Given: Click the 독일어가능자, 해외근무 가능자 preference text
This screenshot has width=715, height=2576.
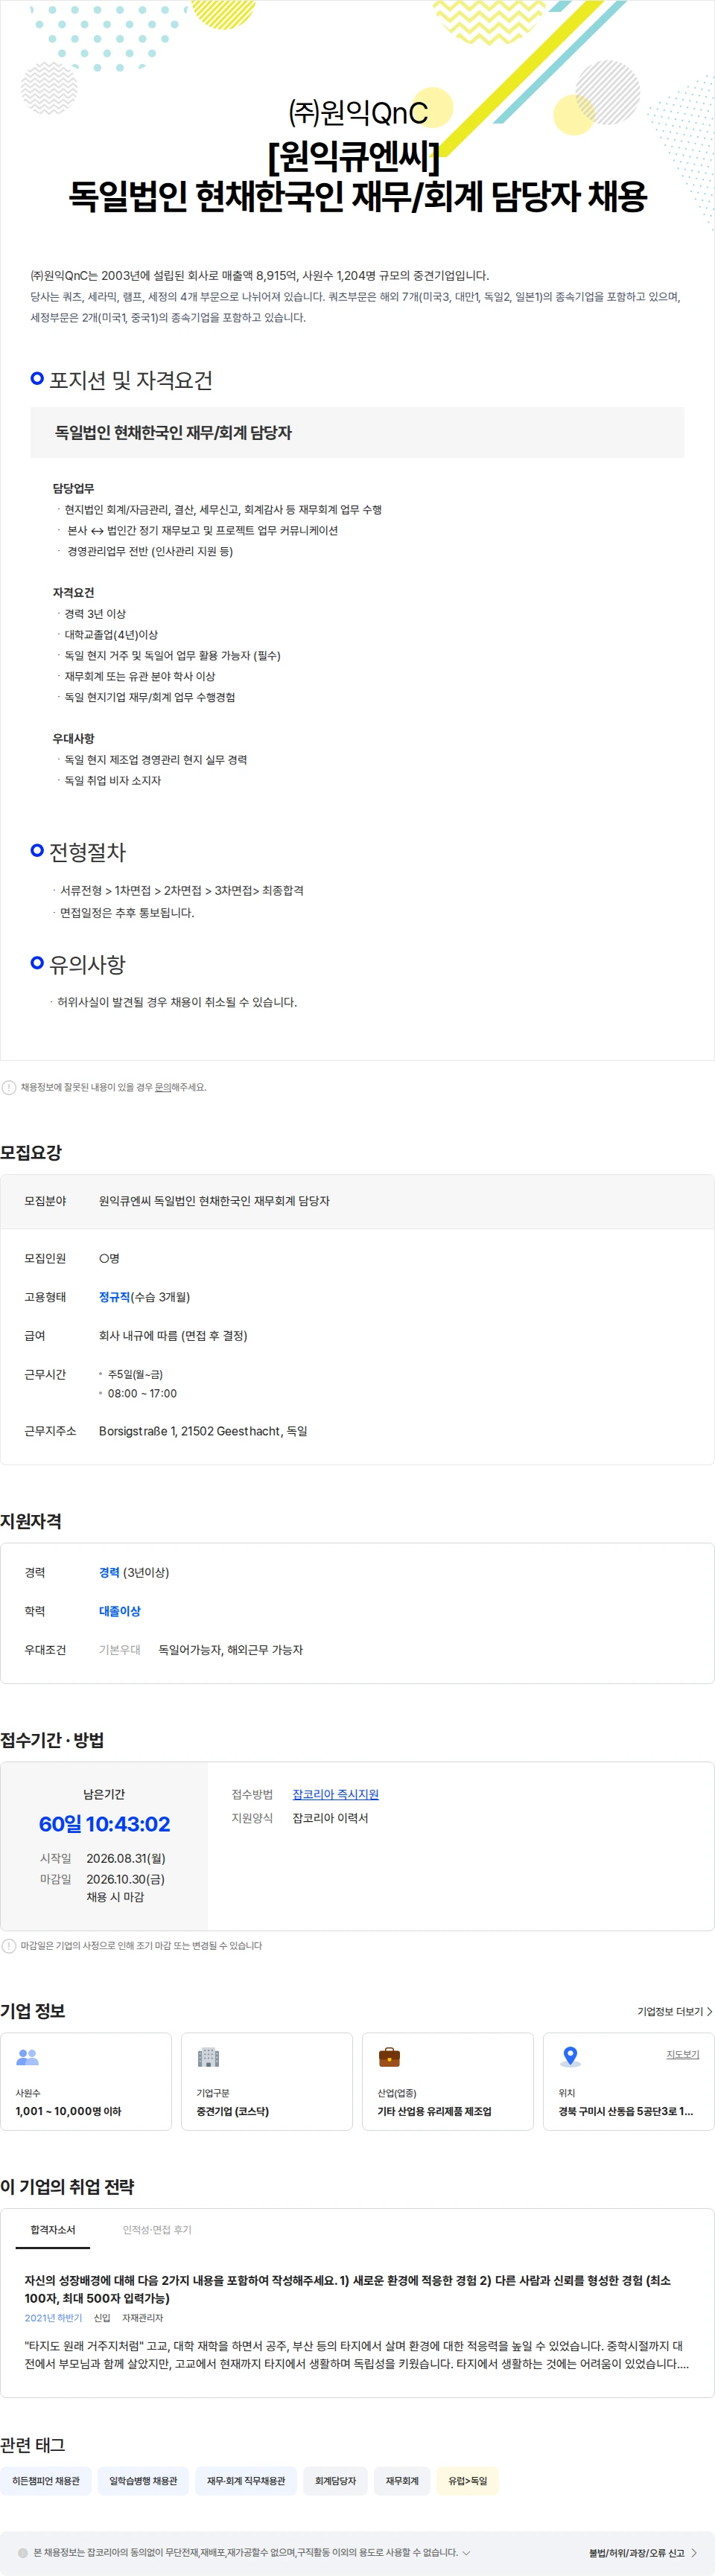Looking at the screenshot, I should pos(230,1650).
